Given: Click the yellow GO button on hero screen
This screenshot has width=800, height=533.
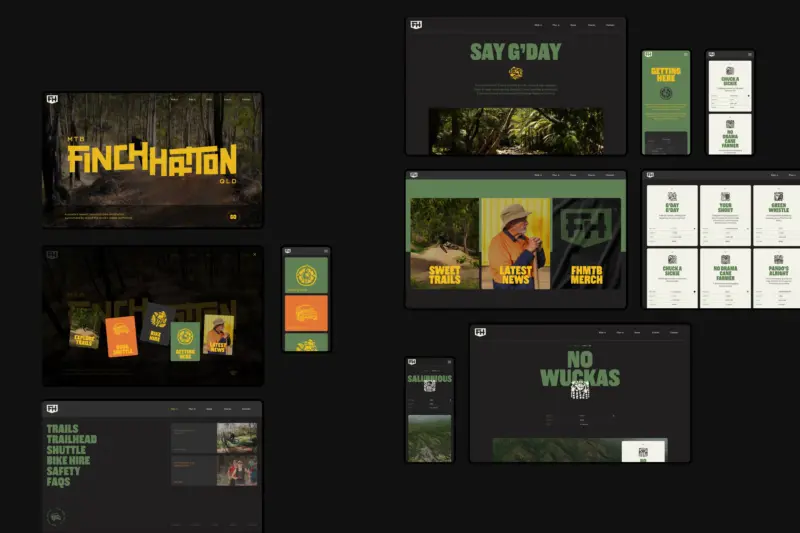Looking at the screenshot, I should click(233, 217).
